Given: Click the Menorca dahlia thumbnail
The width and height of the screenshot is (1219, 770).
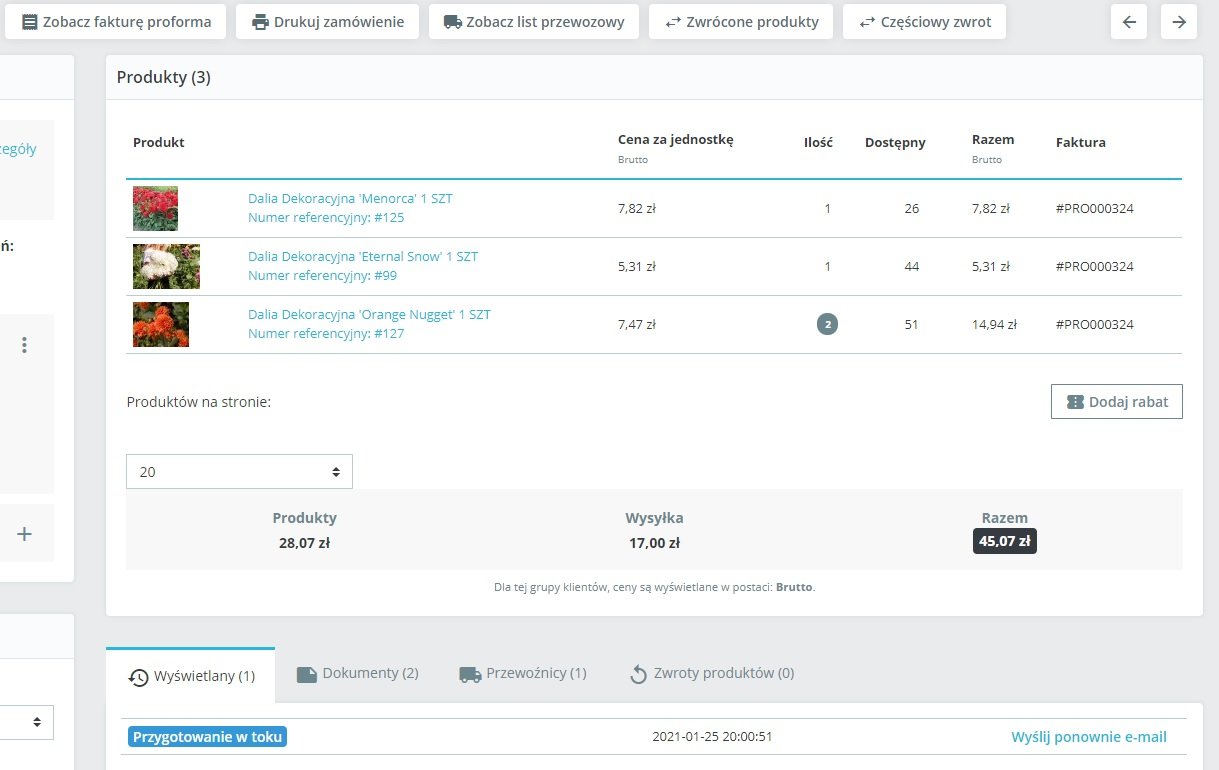Looking at the screenshot, I should 155,208.
